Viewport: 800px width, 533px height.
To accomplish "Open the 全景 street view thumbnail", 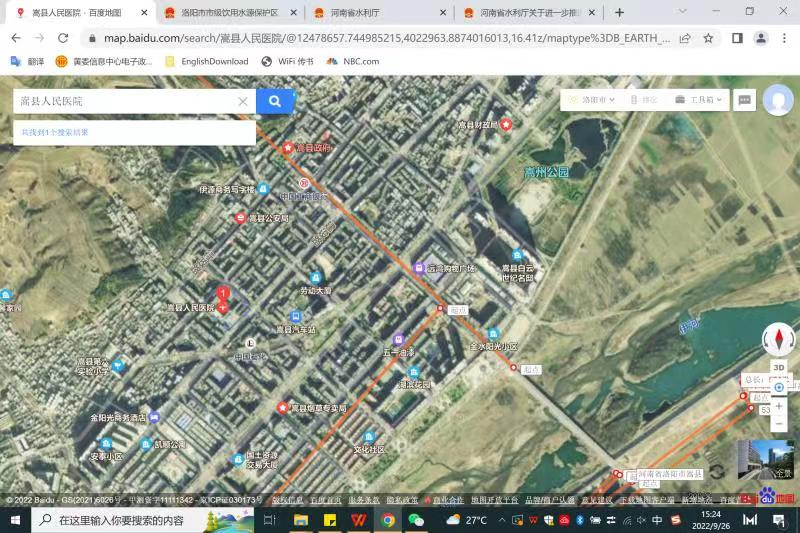I will [x=765, y=460].
